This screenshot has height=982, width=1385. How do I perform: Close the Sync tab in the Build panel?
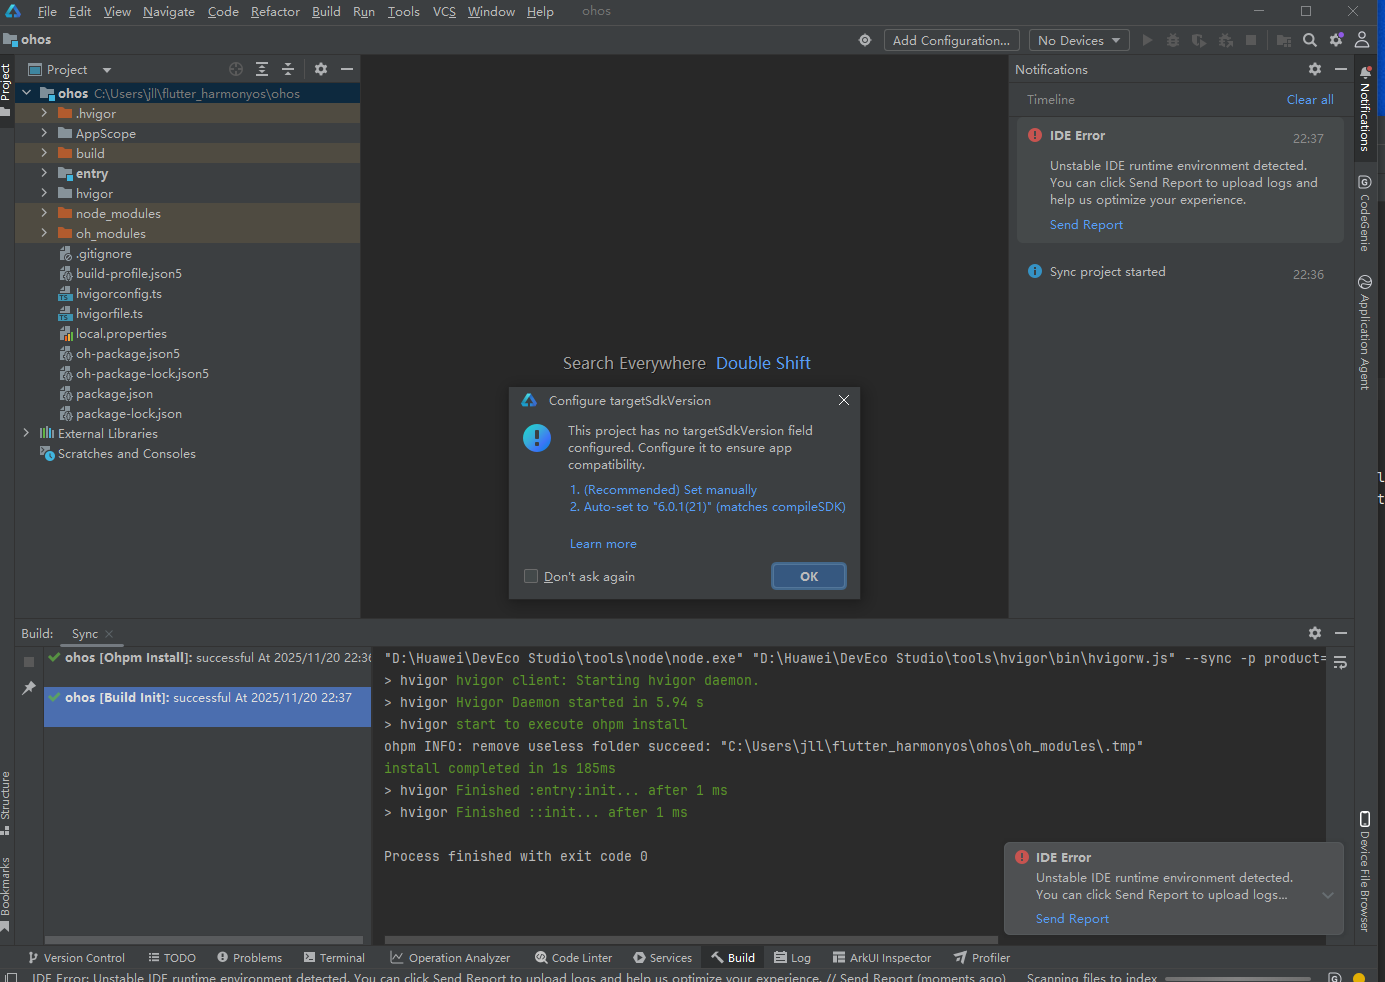click(109, 634)
